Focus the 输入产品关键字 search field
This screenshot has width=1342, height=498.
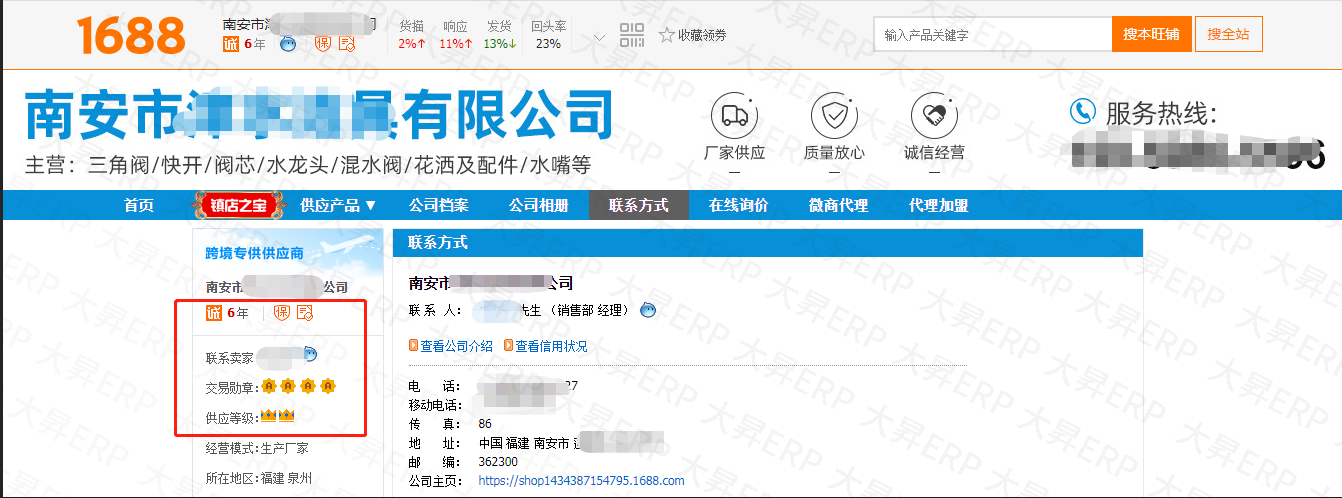[x=992, y=35]
